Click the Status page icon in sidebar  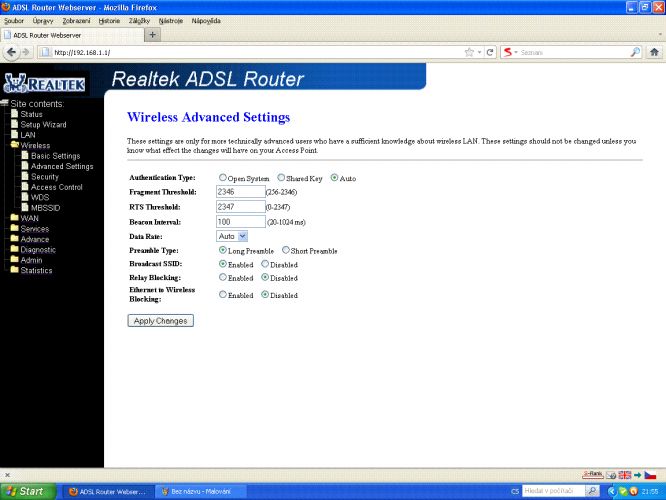tap(15, 113)
